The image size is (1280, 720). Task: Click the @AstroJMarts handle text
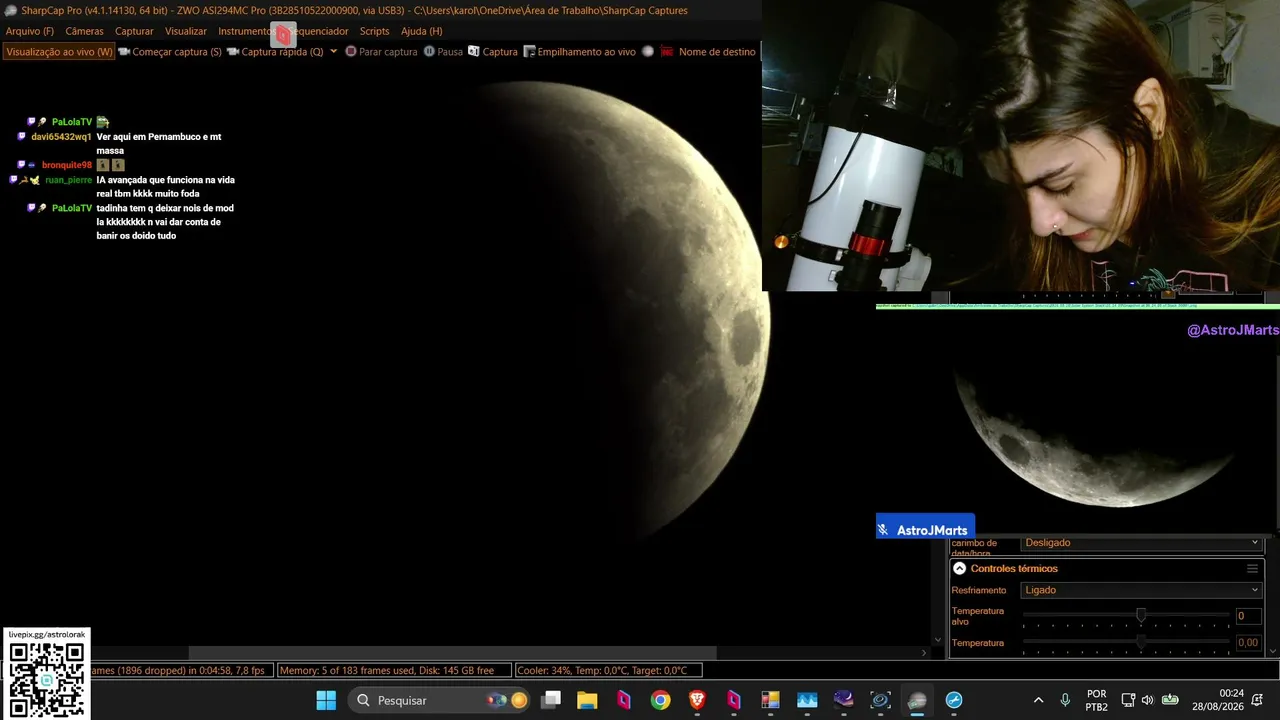[1232, 330]
